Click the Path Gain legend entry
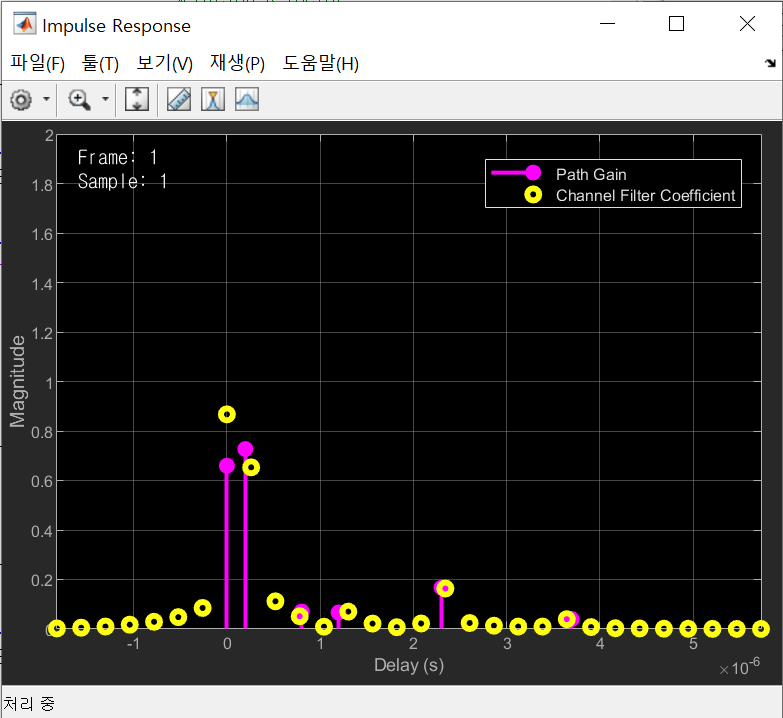783x718 pixels. click(x=591, y=174)
